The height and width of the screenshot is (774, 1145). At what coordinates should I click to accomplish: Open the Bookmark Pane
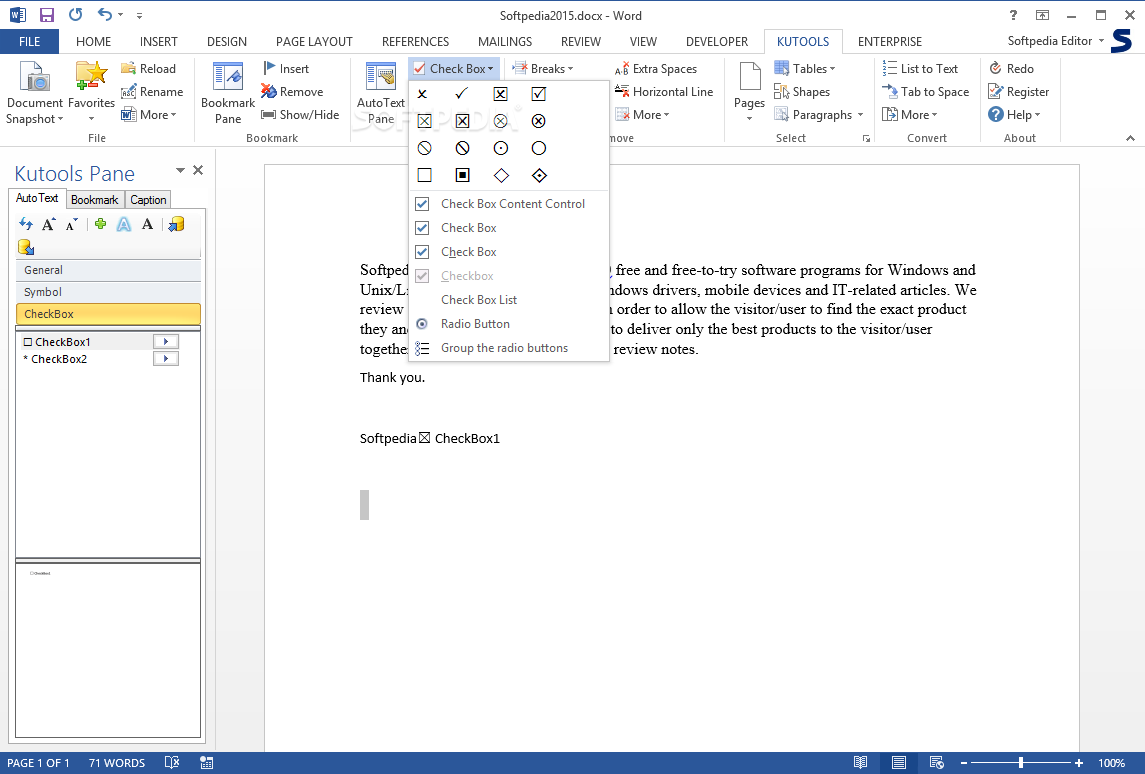[x=228, y=93]
